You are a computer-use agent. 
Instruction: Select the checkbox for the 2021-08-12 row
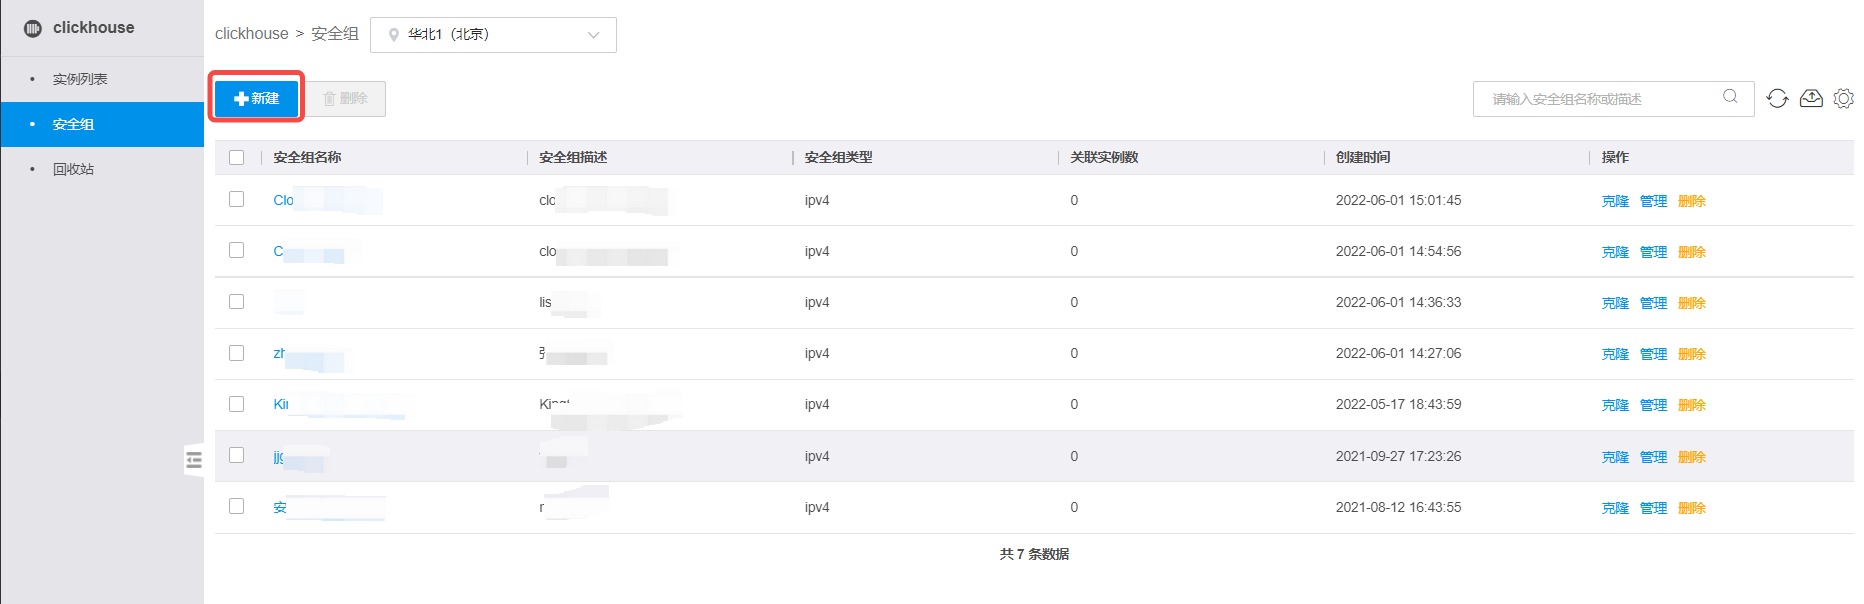(237, 506)
